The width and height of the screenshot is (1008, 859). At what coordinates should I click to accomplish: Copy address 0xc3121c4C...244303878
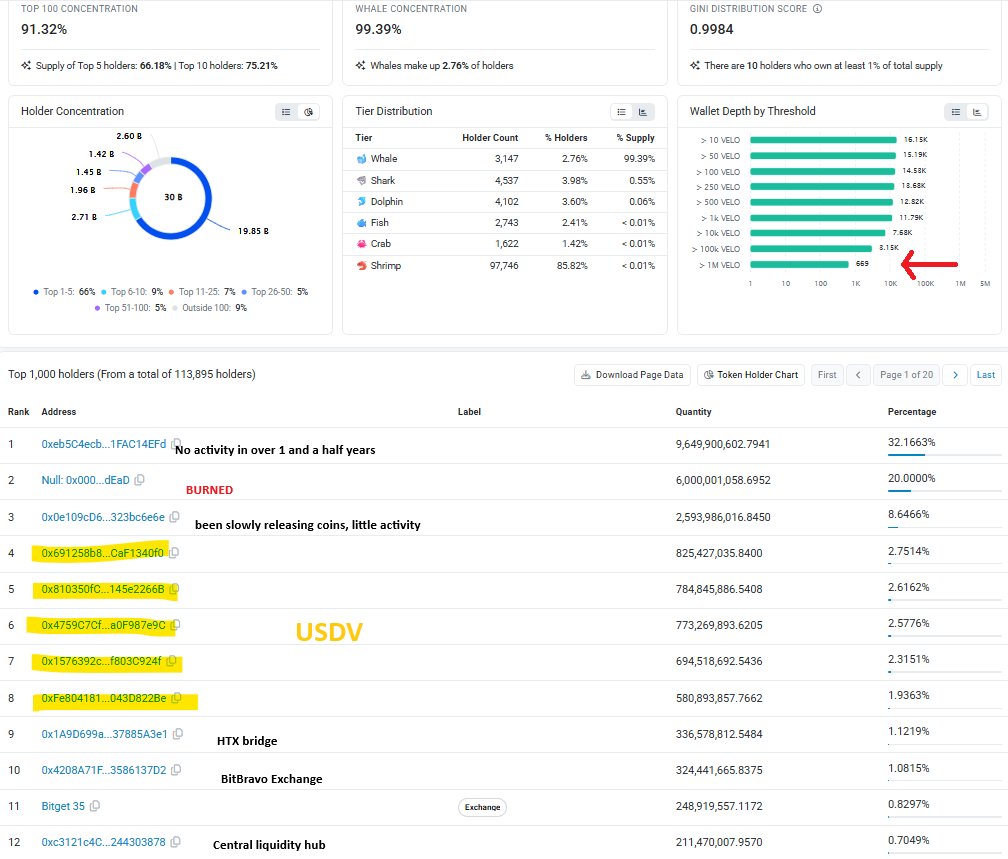pos(176,842)
